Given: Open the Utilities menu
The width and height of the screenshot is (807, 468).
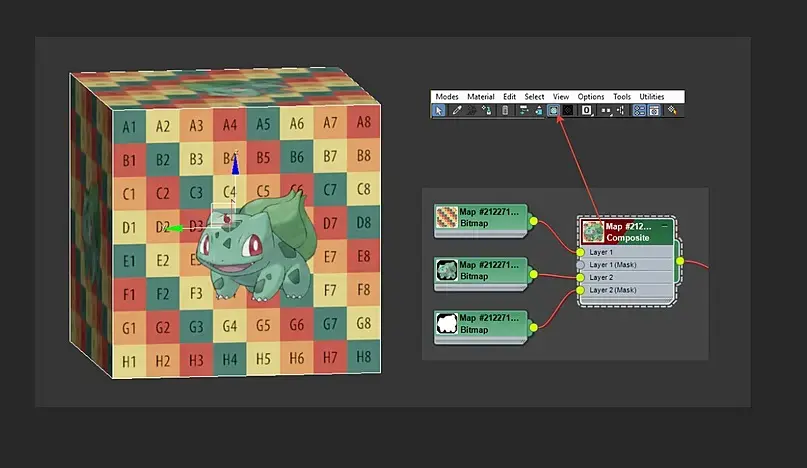Looking at the screenshot, I should [652, 96].
